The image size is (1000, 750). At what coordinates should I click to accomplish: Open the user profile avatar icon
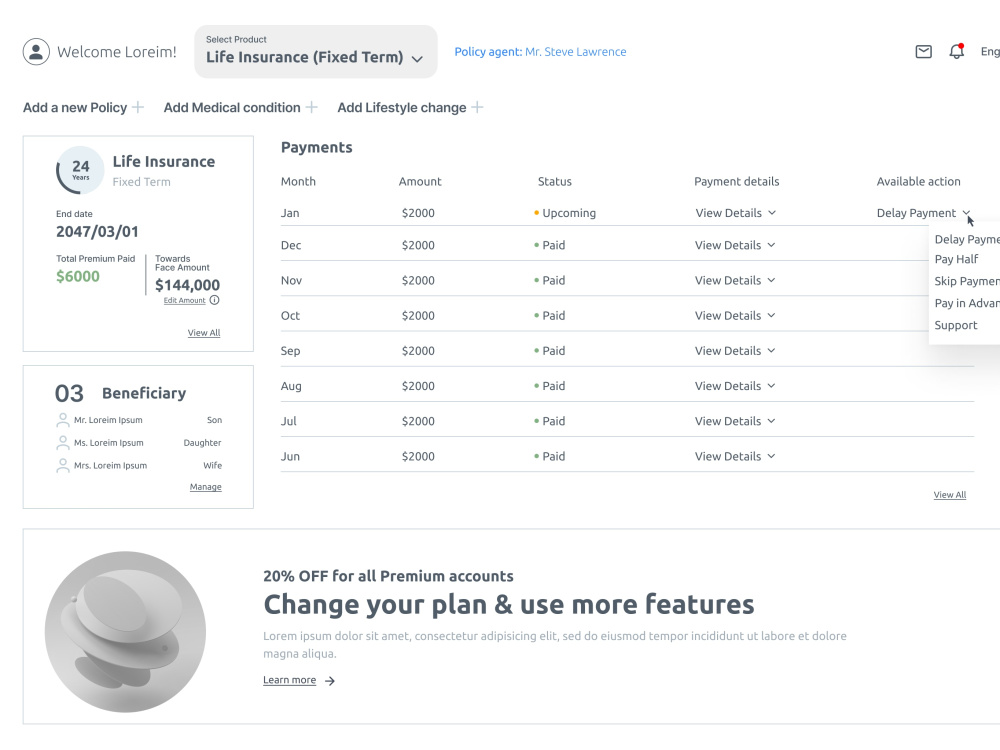pyautogui.click(x=36, y=52)
